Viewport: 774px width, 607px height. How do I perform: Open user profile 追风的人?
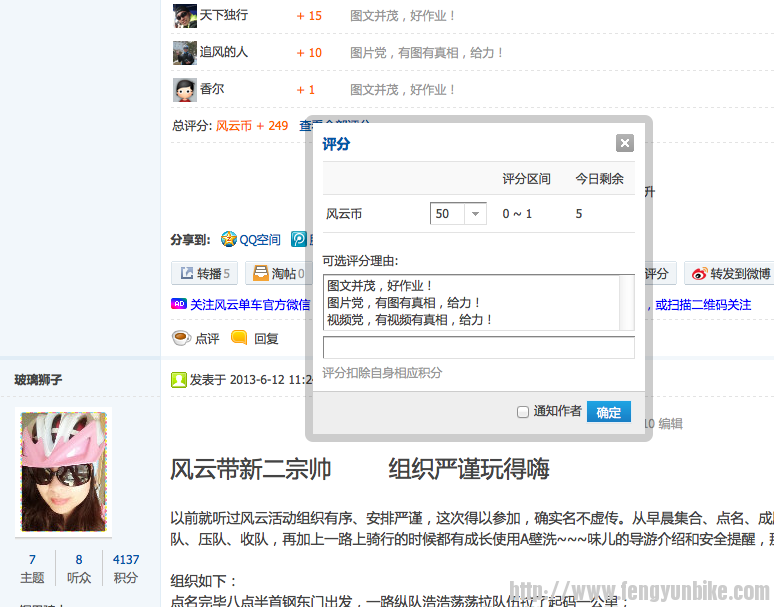click(224, 52)
